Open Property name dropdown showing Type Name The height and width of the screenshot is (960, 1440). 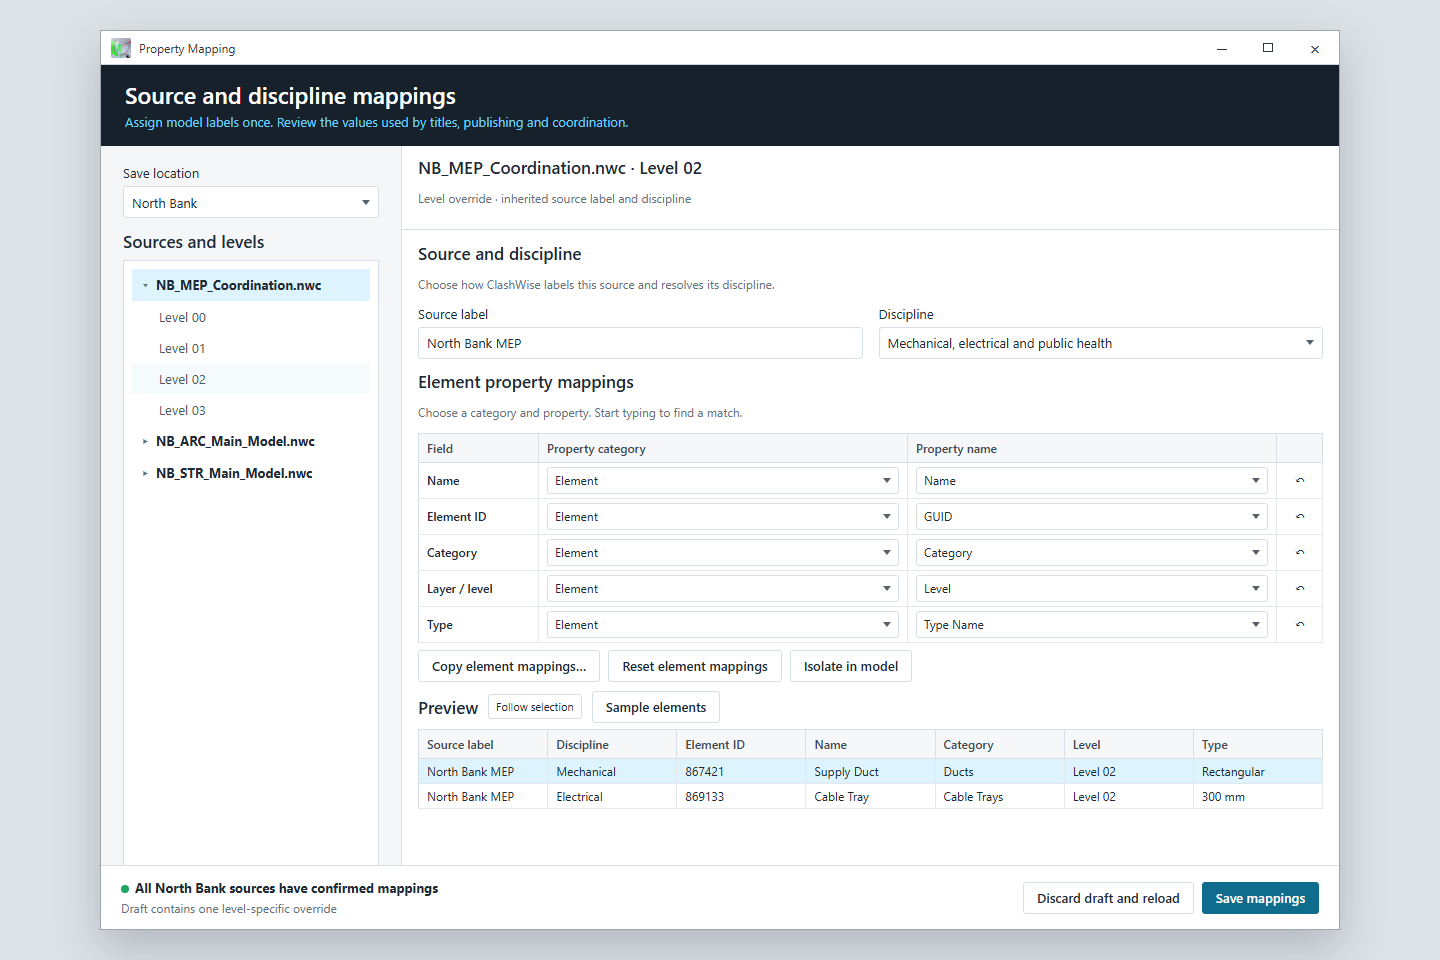click(x=1092, y=625)
